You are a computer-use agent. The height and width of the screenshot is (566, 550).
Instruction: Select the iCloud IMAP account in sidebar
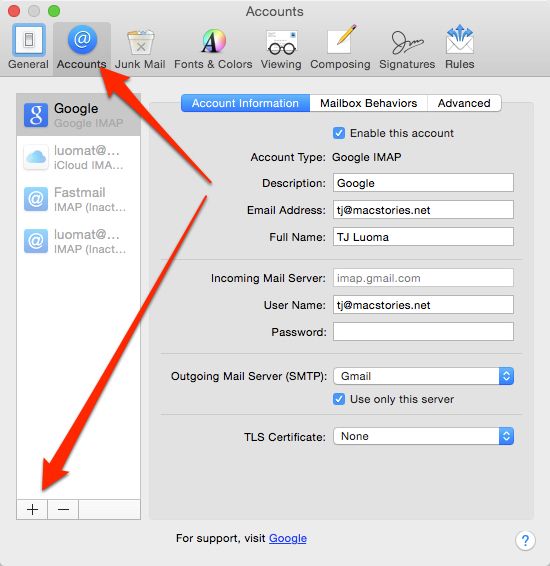(x=78, y=157)
